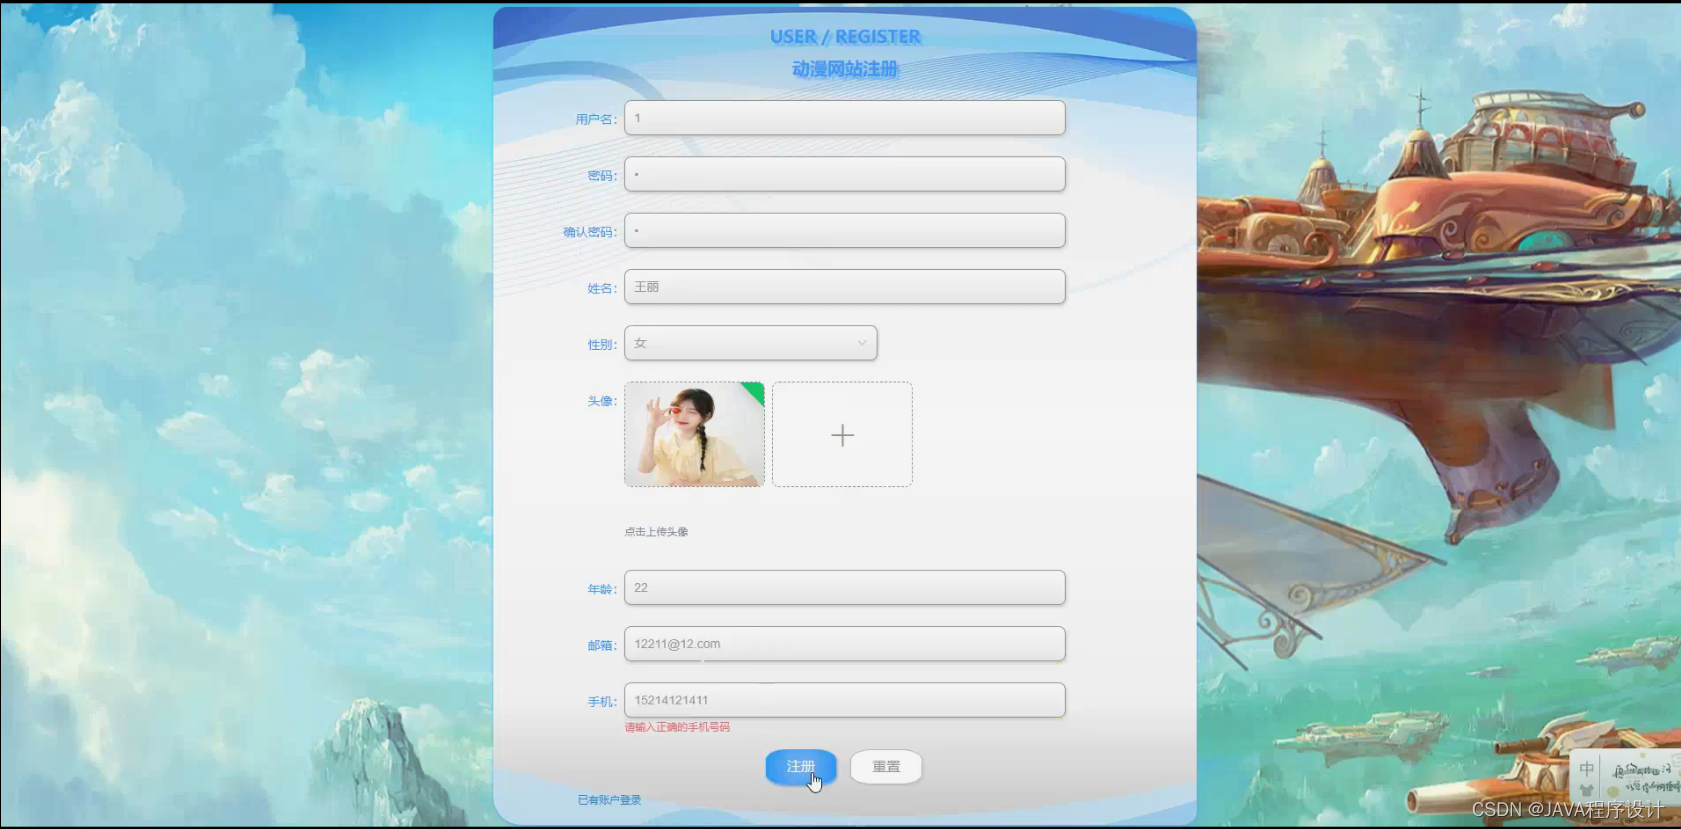Click the 点击上传头像 hint text

tap(656, 532)
